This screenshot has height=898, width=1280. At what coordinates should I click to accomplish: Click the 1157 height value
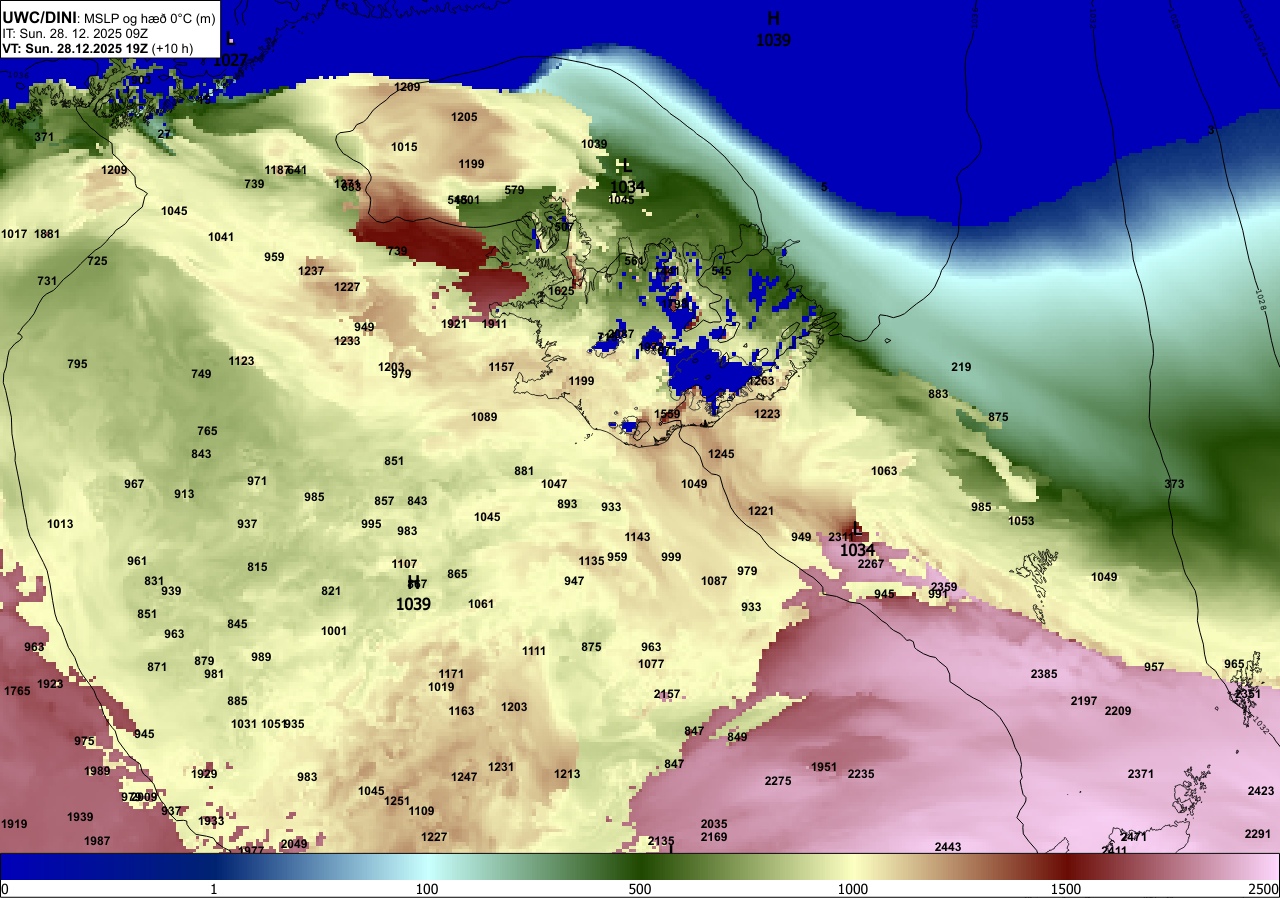[501, 367]
